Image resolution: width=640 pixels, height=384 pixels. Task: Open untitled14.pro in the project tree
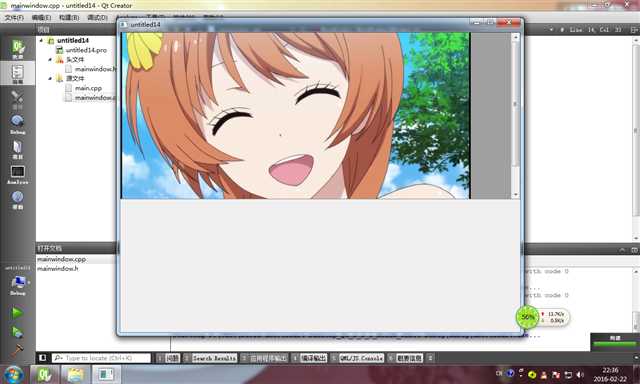86,50
